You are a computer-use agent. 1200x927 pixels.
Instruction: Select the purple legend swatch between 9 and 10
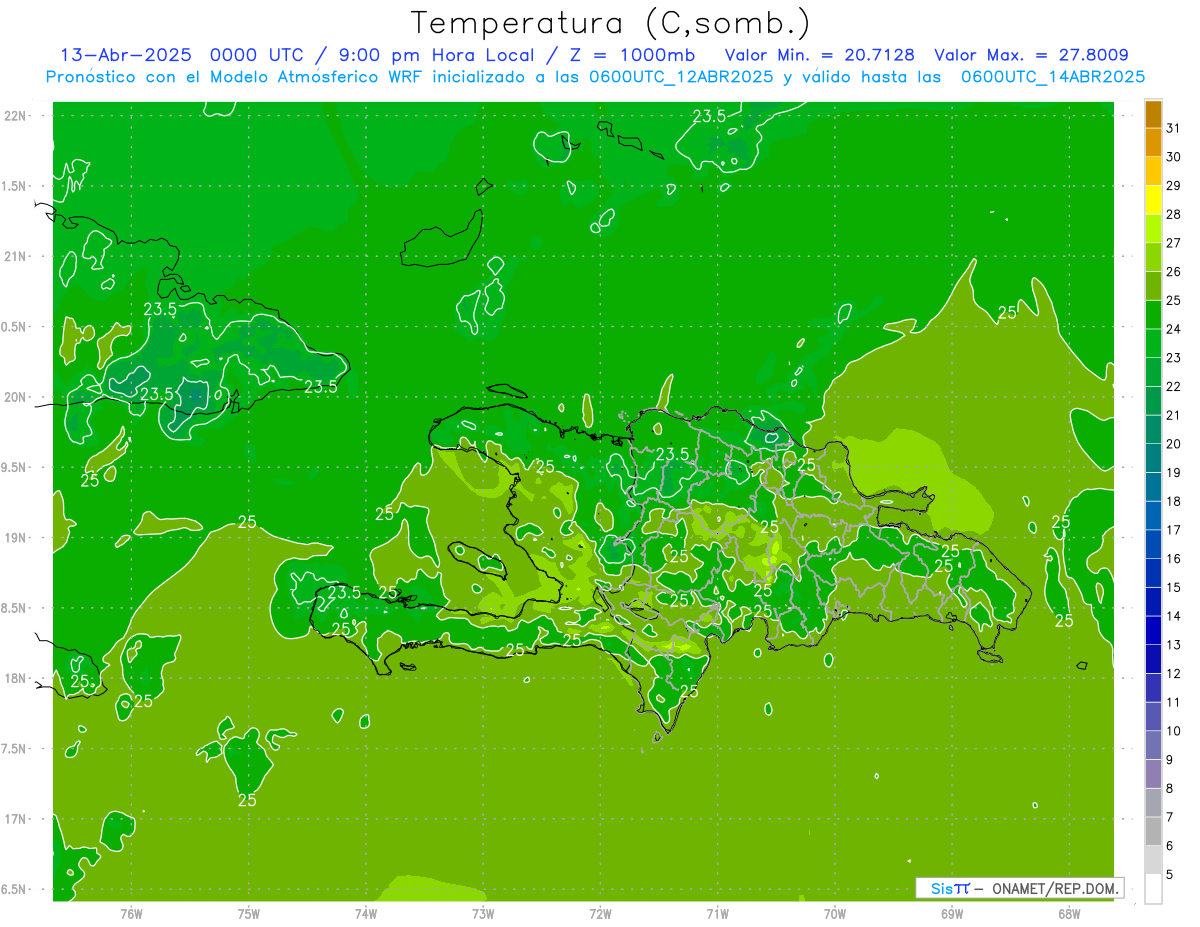tap(1153, 745)
